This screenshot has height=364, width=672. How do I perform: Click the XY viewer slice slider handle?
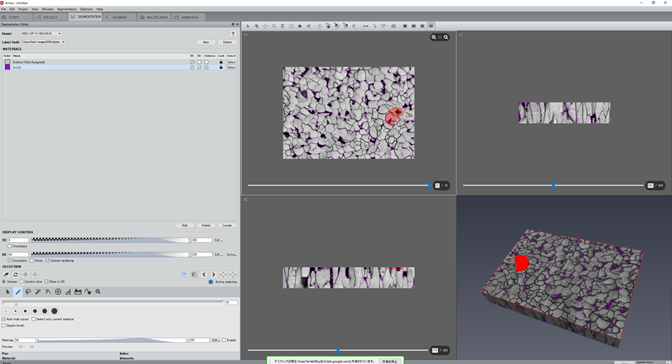click(x=429, y=185)
